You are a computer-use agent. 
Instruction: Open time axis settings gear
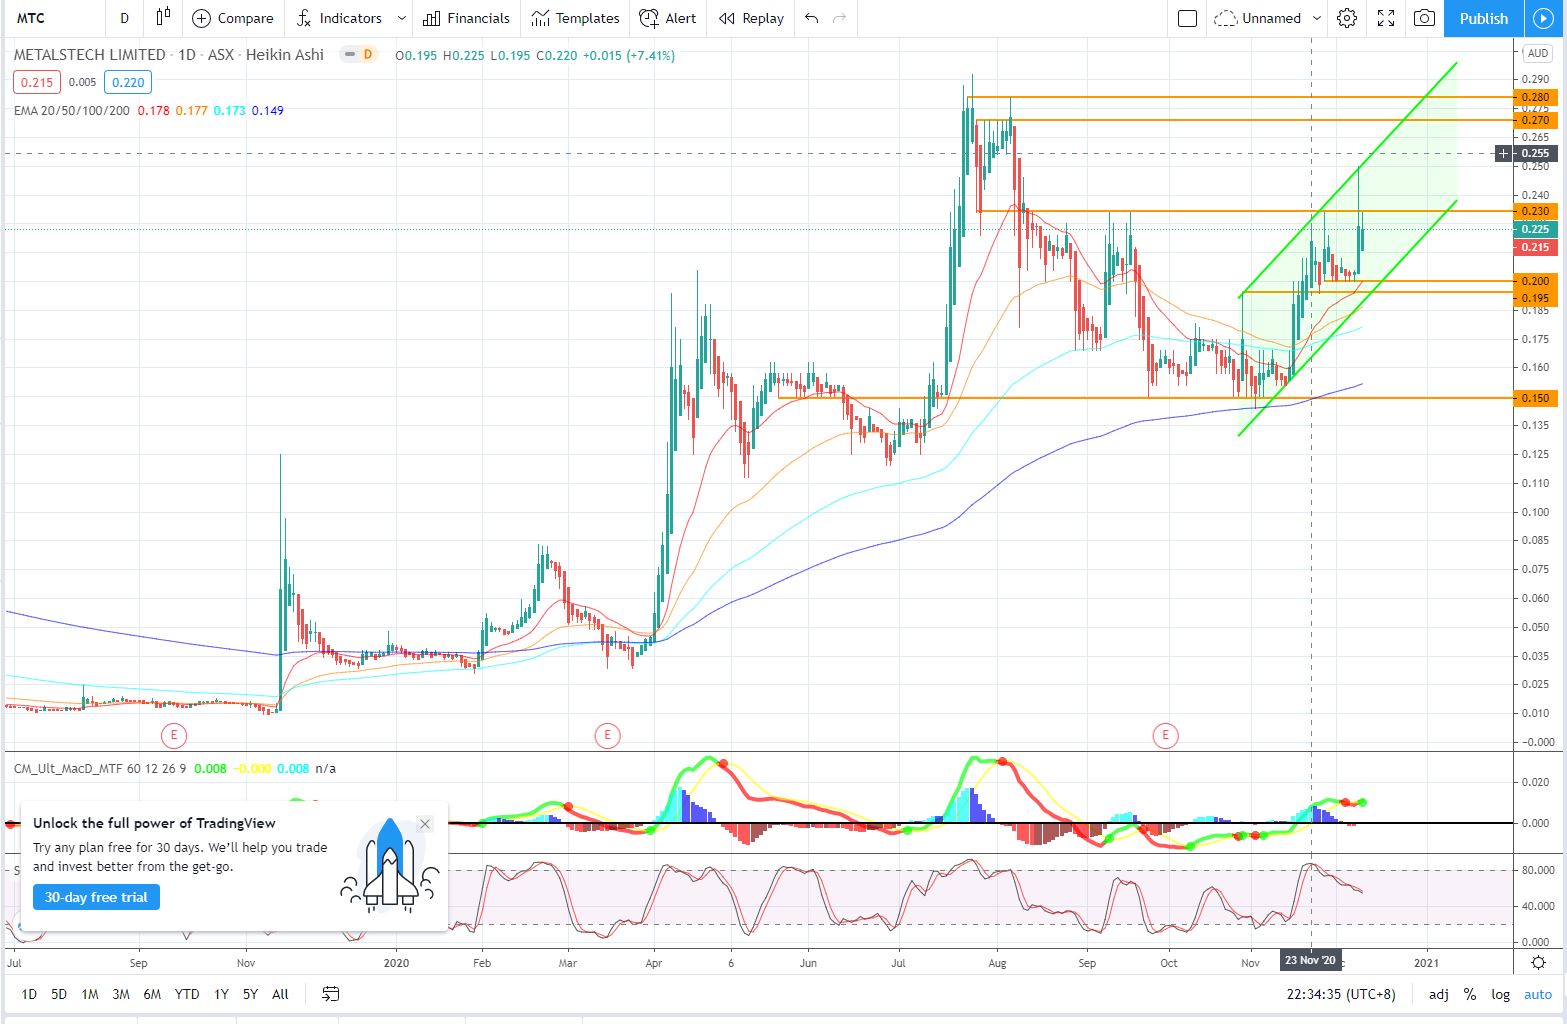click(1538, 962)
